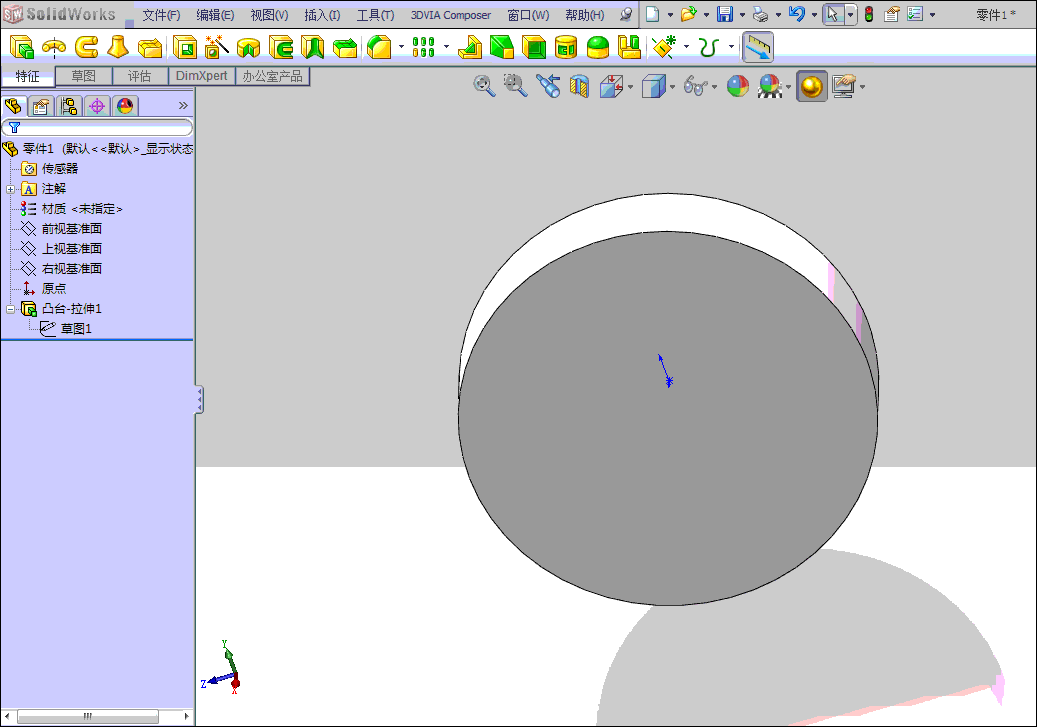Open the Curves tool

tap(709, 47)
